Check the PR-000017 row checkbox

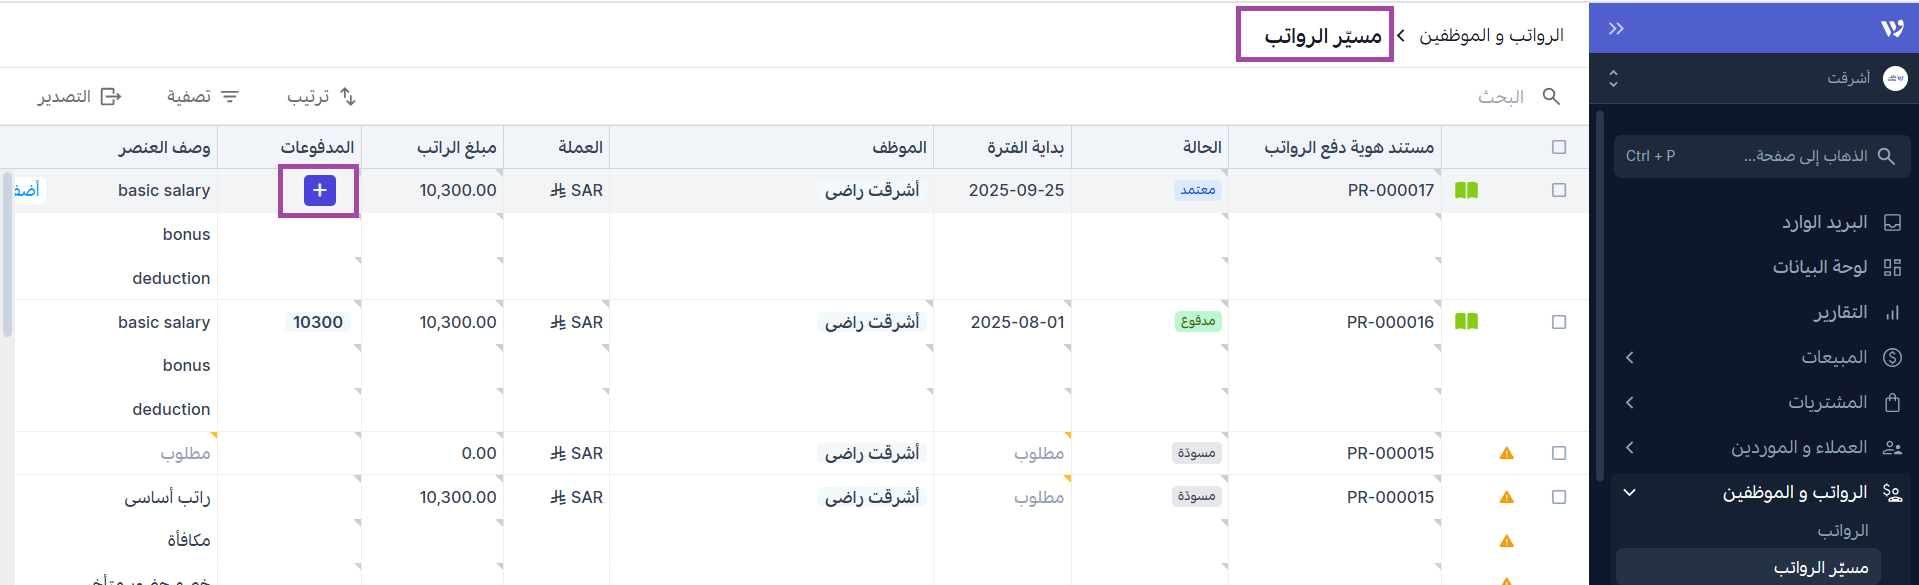[x=1558, y=190]
